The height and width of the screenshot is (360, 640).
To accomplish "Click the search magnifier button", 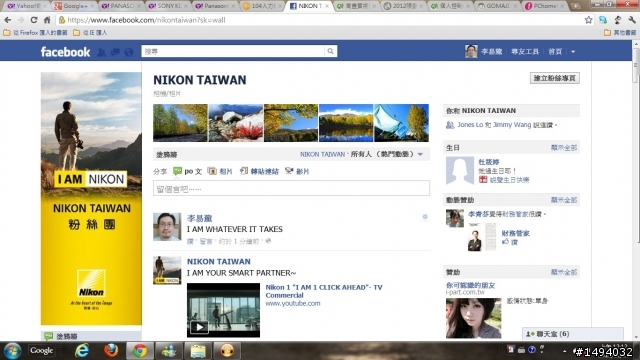I will click(x=330, y=51).
